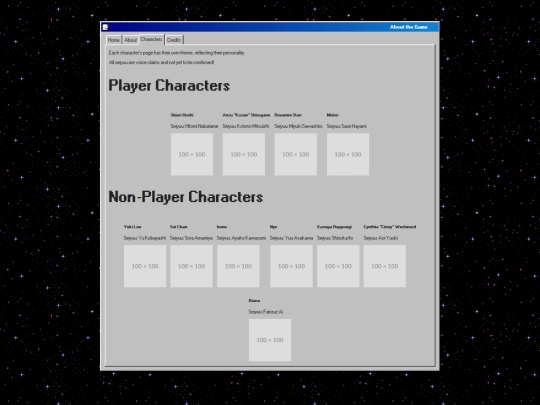Screen dimensions: 540x405
Task: Open the Yuki Lee character thumbnail
Action: [145, 266]
